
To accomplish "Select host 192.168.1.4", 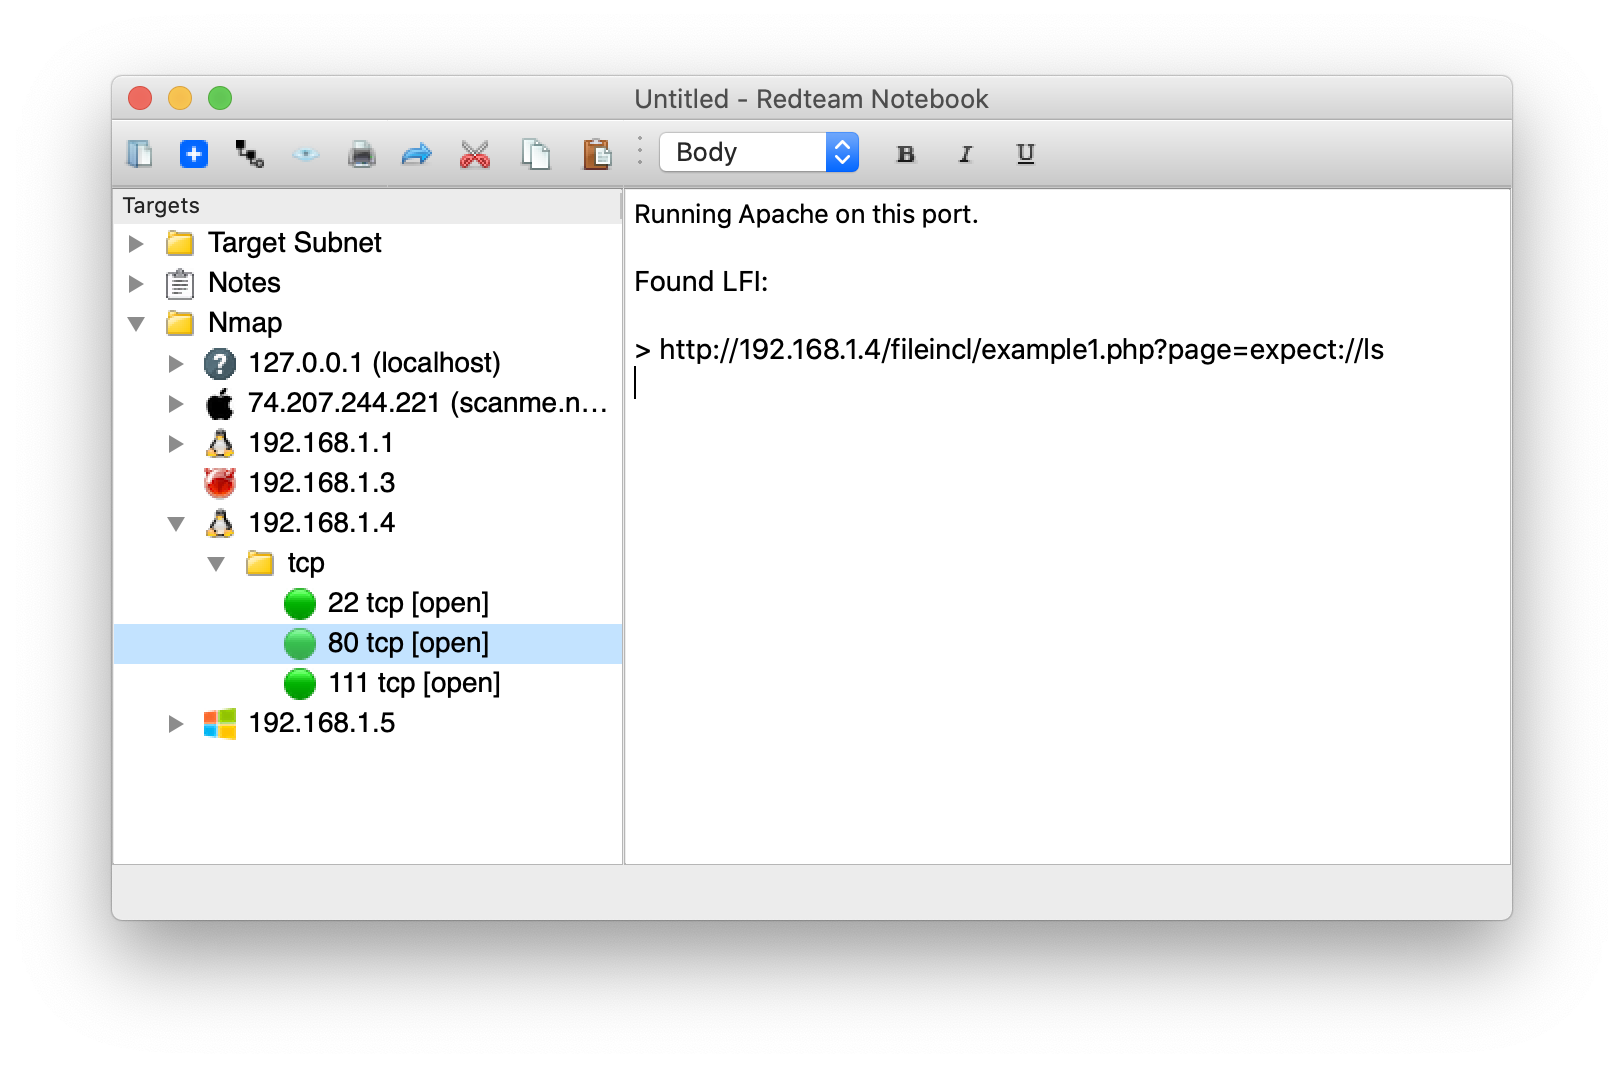I will 321,523.
